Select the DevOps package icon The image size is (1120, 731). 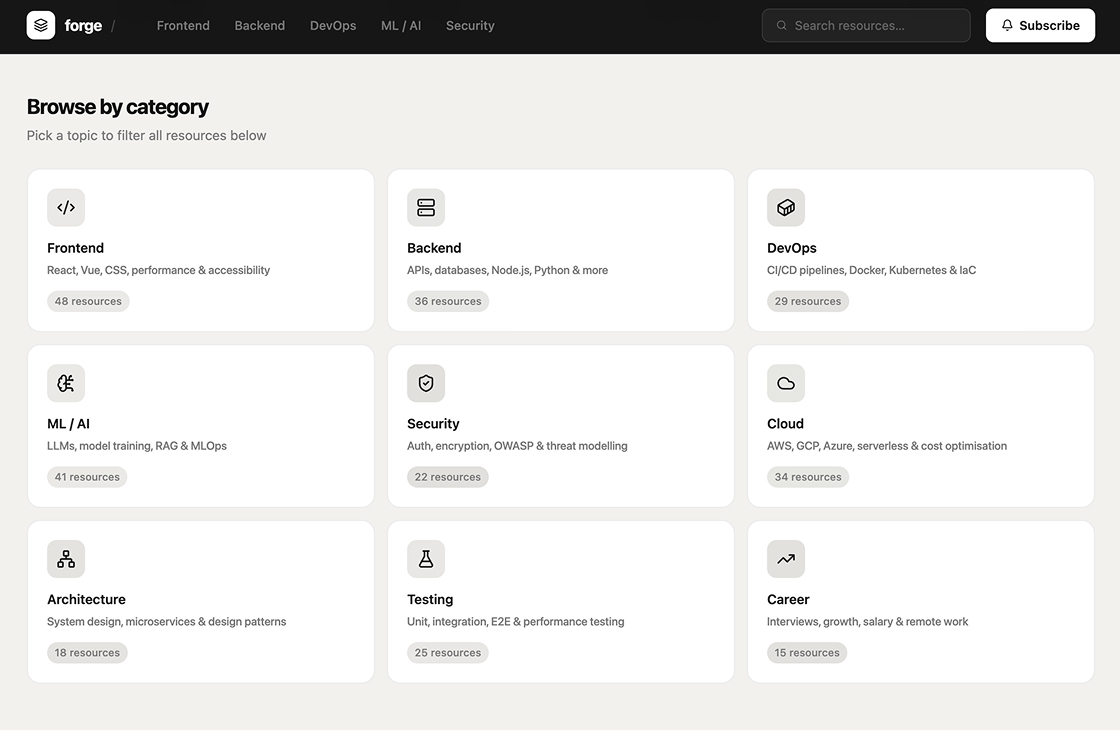click(x=786, y=207)
